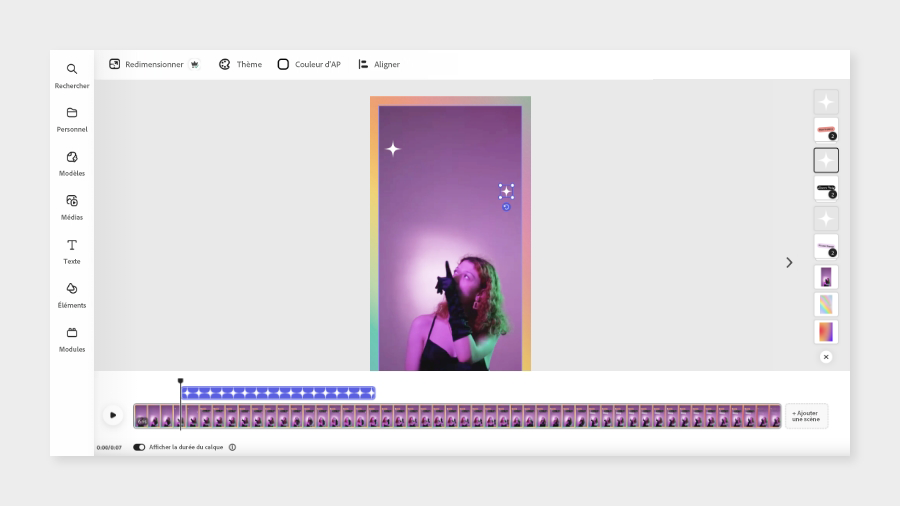The image size is (900, 506).
Task: Click the scene duration badge on the filmstrip
Action: pos(142,422)
